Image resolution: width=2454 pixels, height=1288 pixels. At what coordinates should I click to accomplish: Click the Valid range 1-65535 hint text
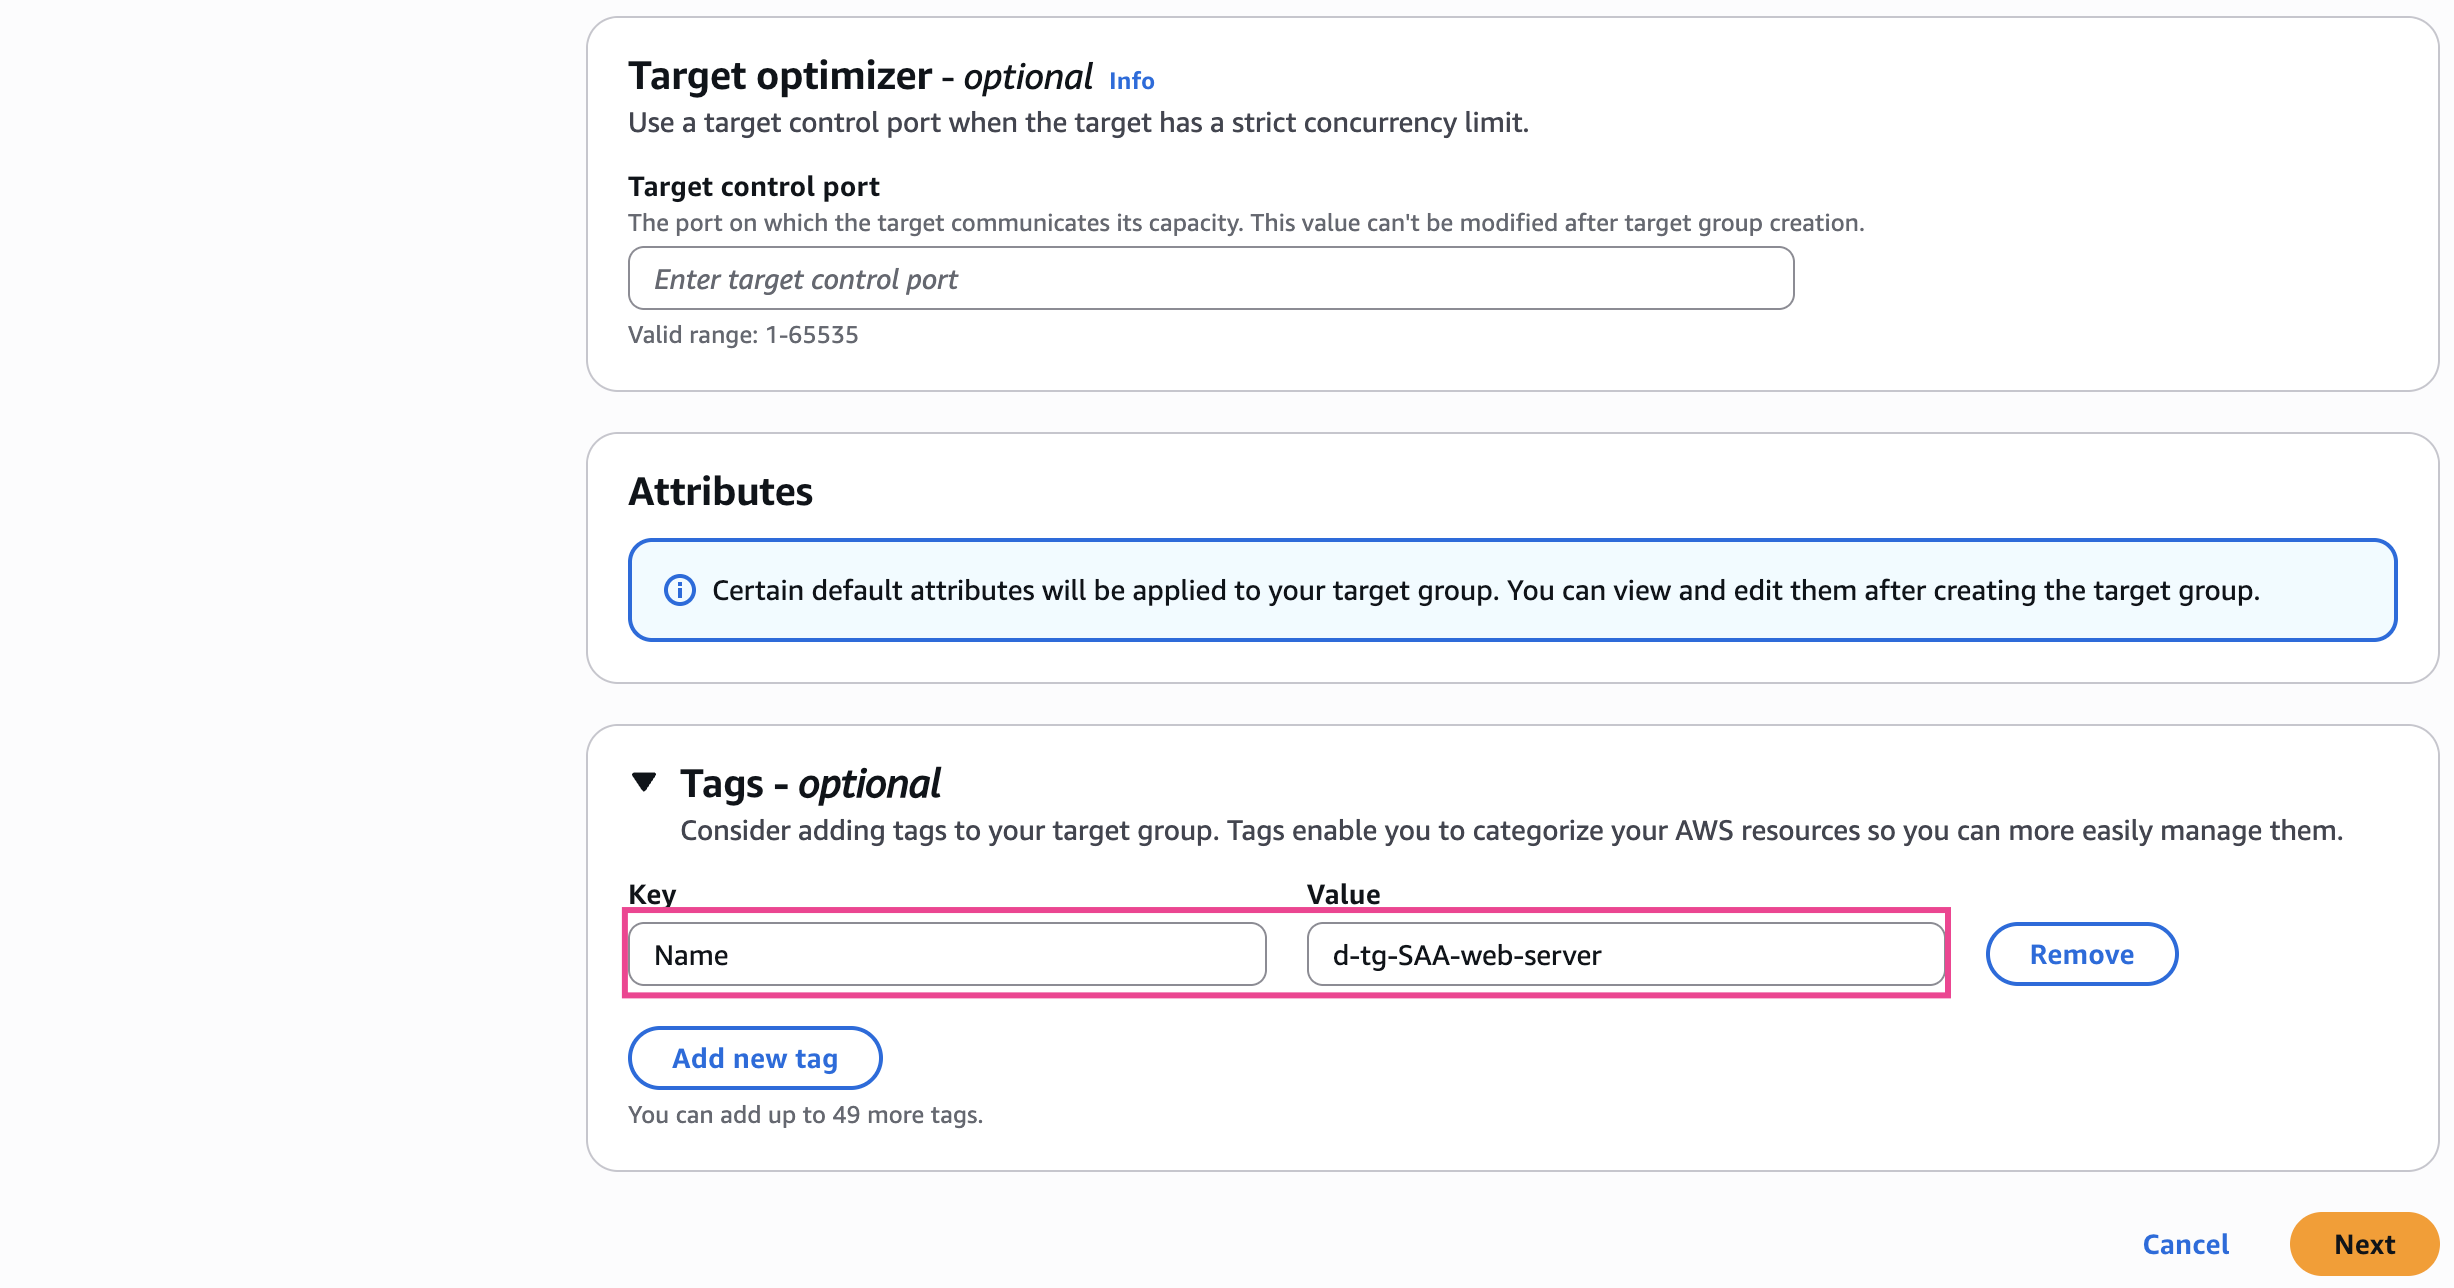tap(743, 335)
